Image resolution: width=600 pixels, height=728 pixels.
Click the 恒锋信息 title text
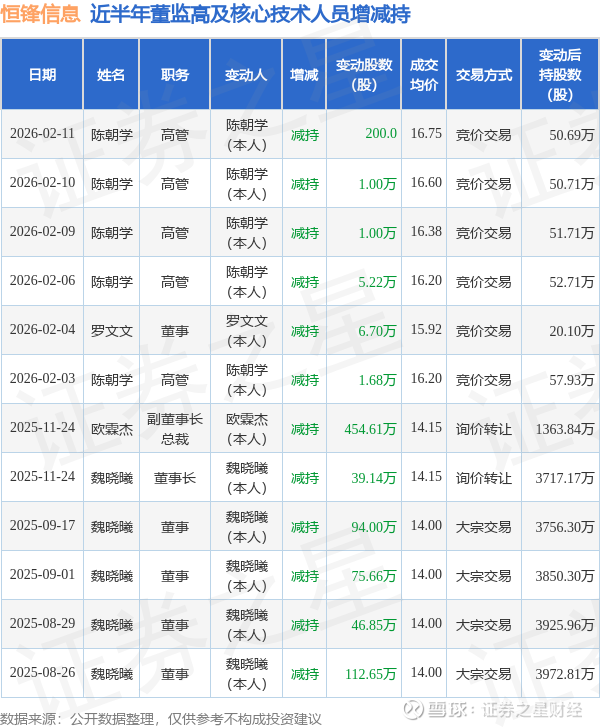coord(40,13)
